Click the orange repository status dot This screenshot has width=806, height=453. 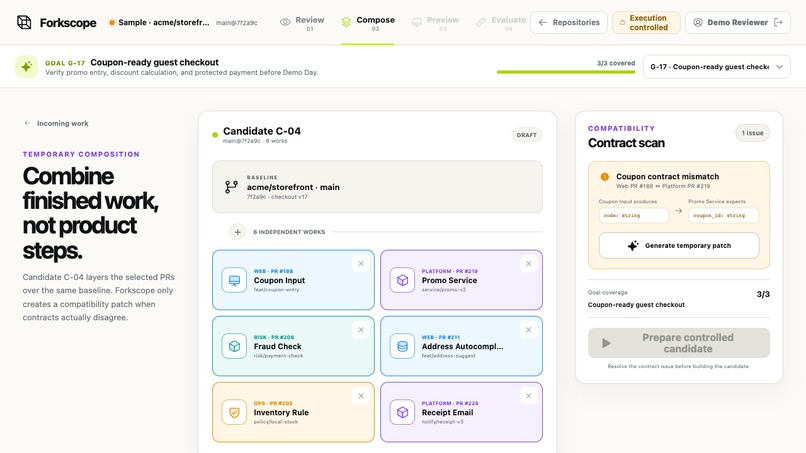(112, 23)
